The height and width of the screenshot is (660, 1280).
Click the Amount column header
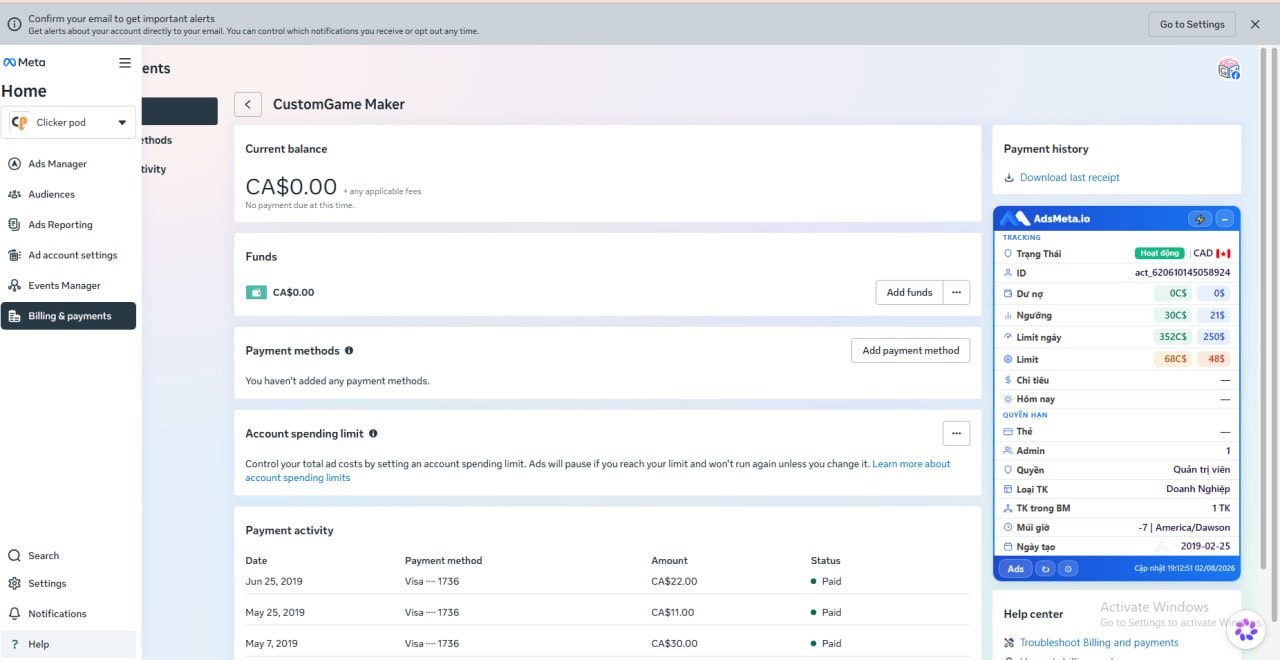coord(669,561)
